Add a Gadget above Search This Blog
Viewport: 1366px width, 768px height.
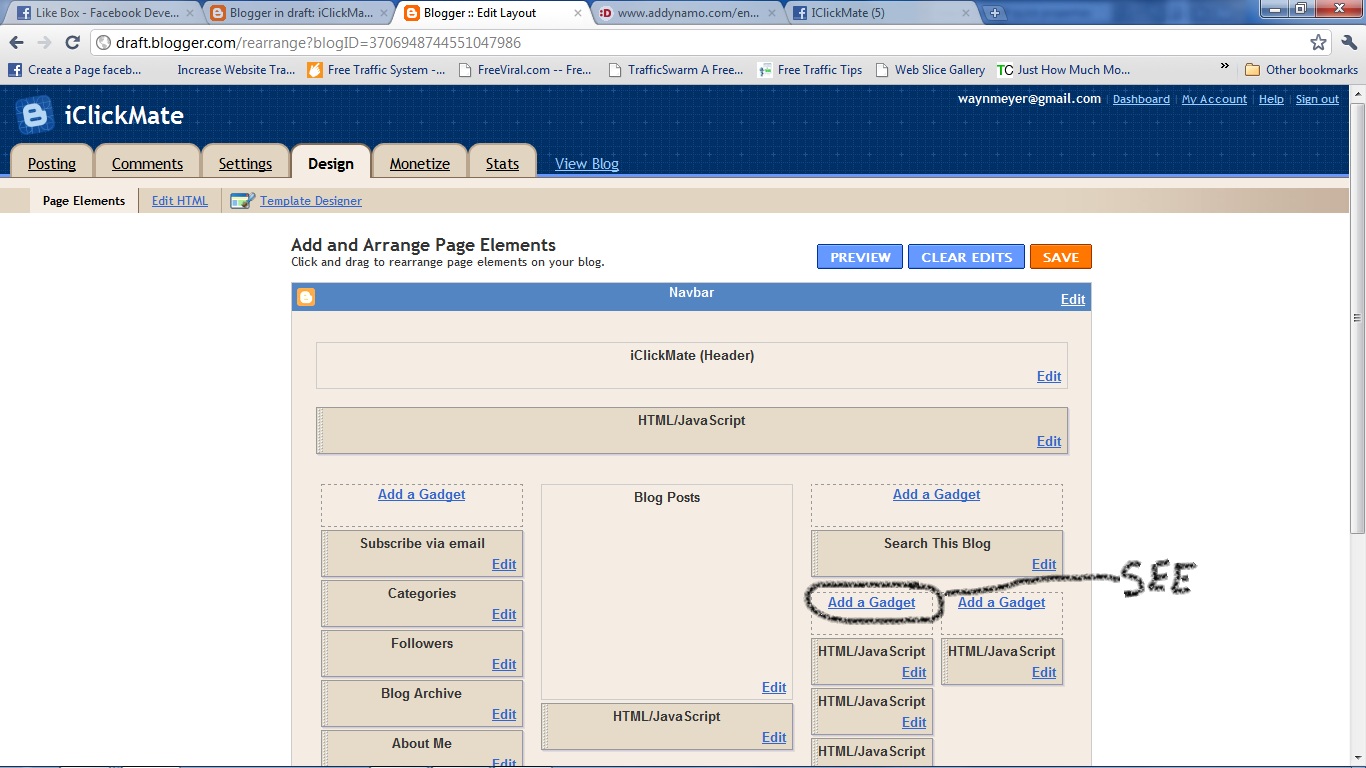click(x=937, y=494)
